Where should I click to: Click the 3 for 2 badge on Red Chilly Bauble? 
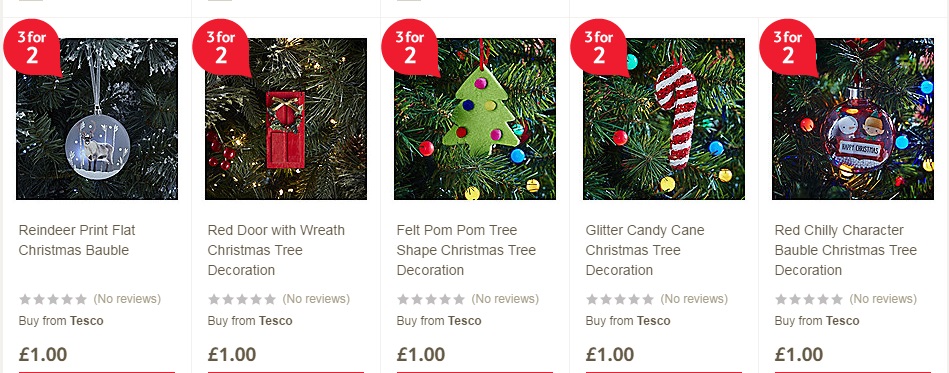788,47
